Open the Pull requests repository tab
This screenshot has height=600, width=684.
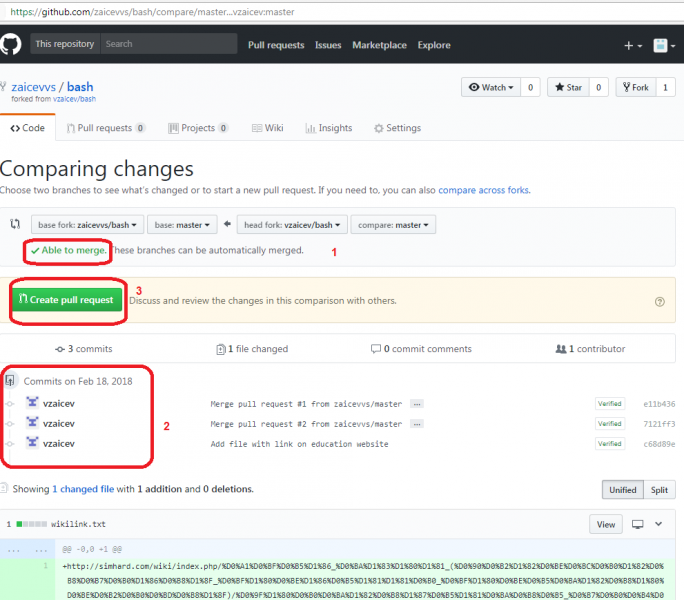pyautogui.click(x=105, y=128)
